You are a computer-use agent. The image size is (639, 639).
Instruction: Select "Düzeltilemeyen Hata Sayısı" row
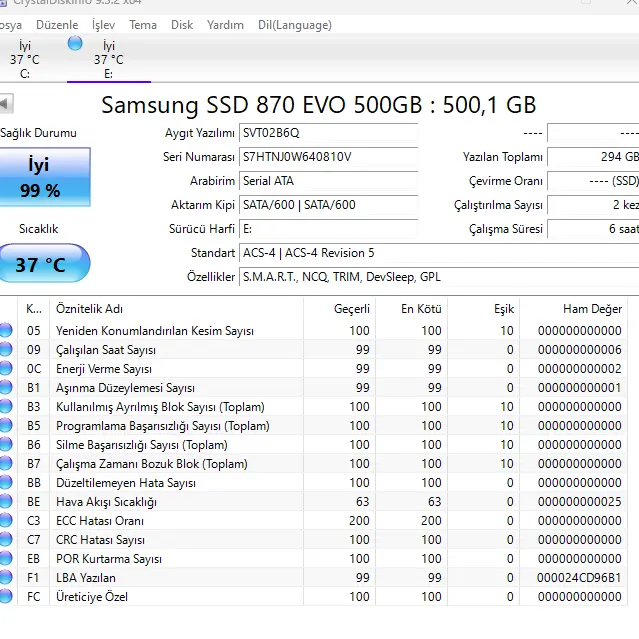313,483
